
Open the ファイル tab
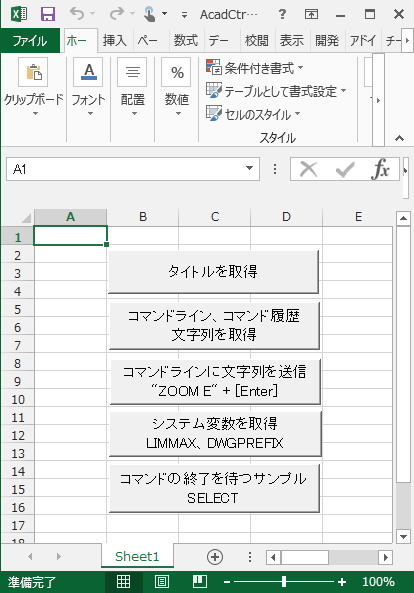tap(30, 40)
